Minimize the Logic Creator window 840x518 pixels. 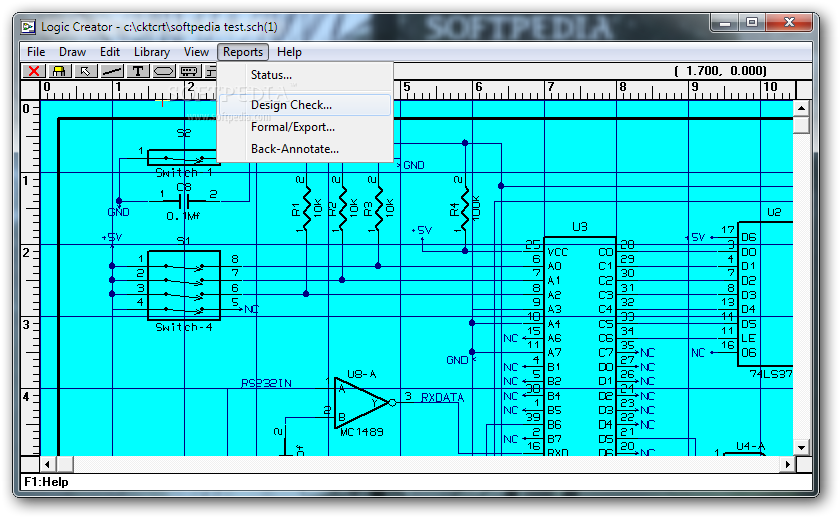pyautogui.click(x=725, y=23)
